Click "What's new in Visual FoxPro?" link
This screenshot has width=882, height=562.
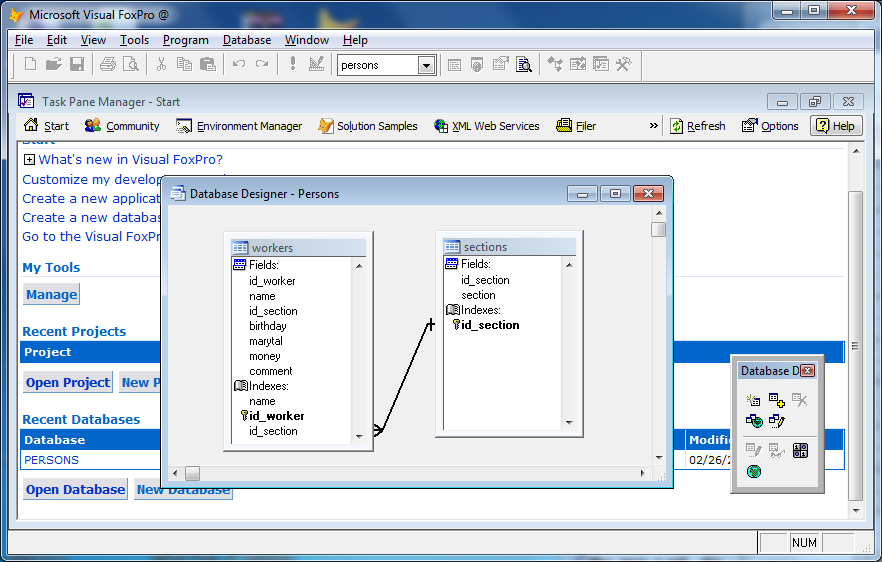tap(130, 159)
